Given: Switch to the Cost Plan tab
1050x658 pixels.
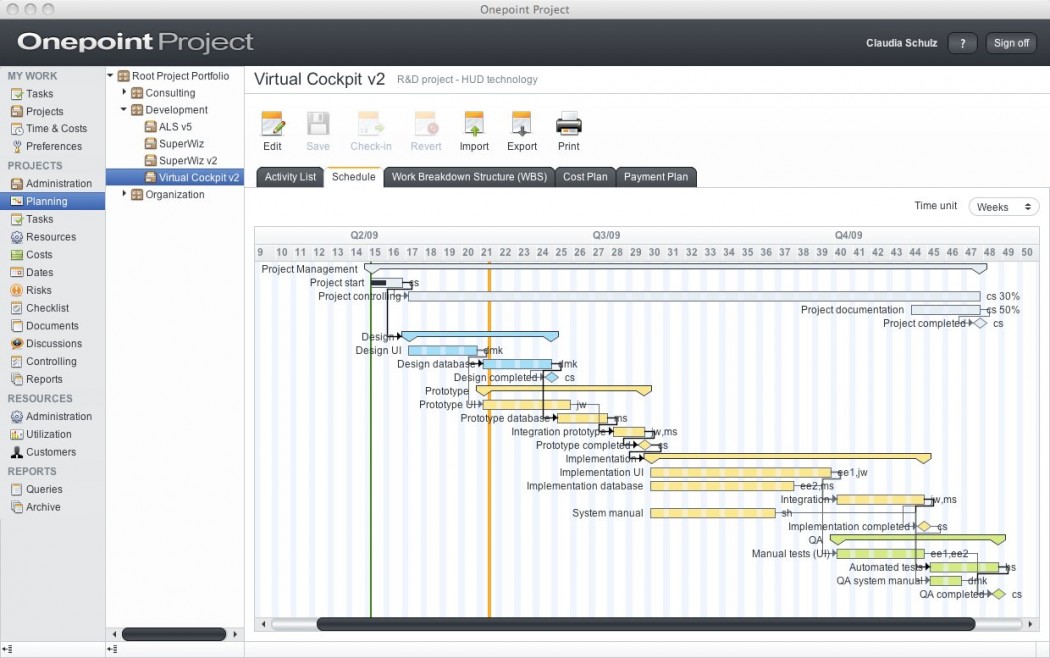Looking at the screenshot, I should click(x=585, y=177).
